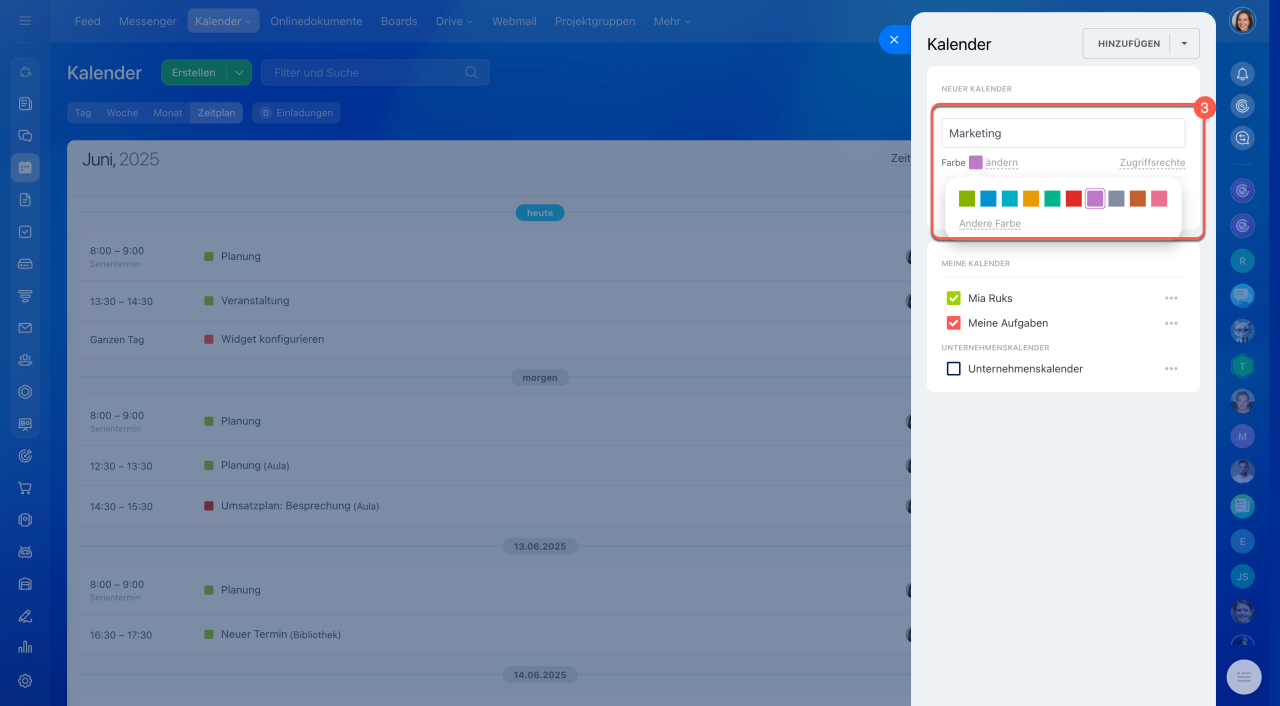Open the funnel icon in left sidebar

click(x=25, y=296)
